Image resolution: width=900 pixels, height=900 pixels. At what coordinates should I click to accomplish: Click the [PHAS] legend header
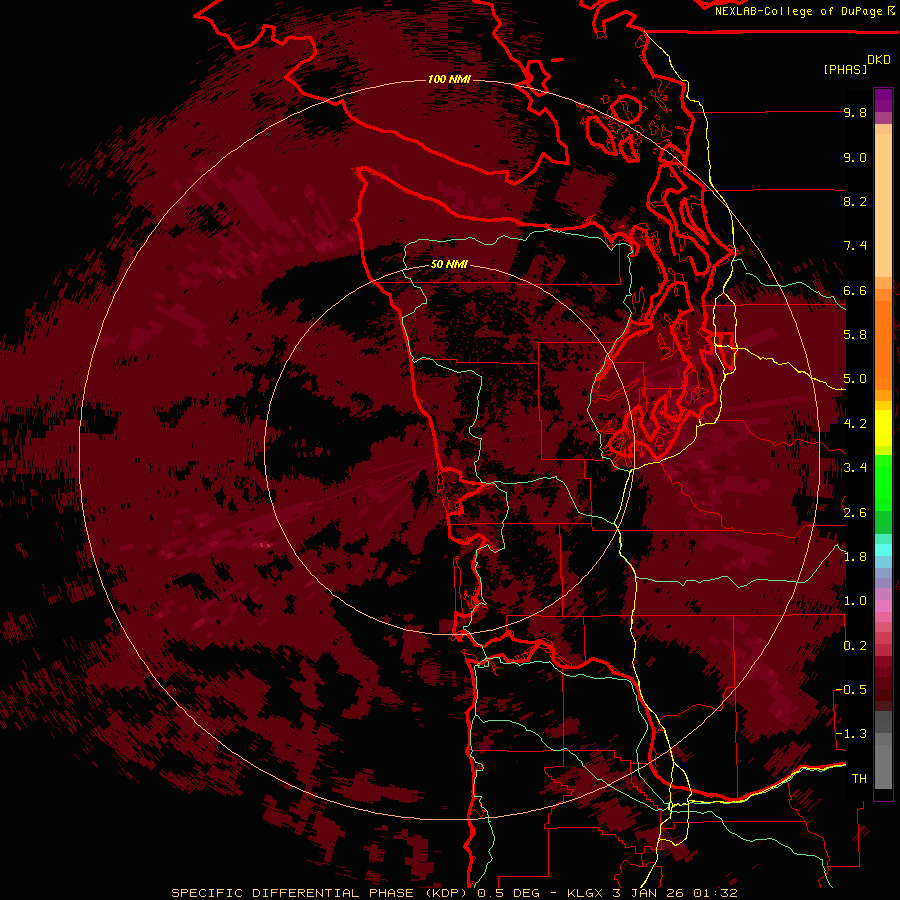click(x=845, y=70)
